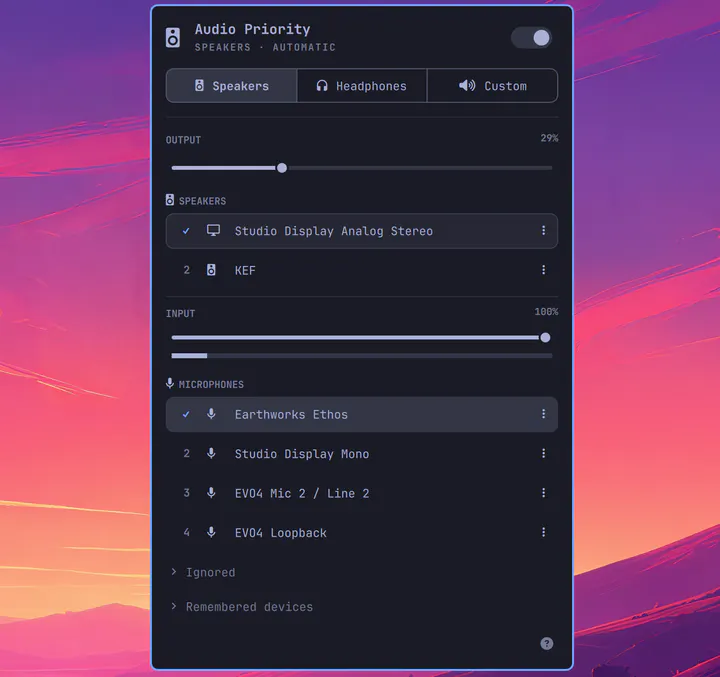The width and height of the screenshot is (720, 677).
Task: Click the microphone icon on Studio Display Mono row
Action: [211, 453]
